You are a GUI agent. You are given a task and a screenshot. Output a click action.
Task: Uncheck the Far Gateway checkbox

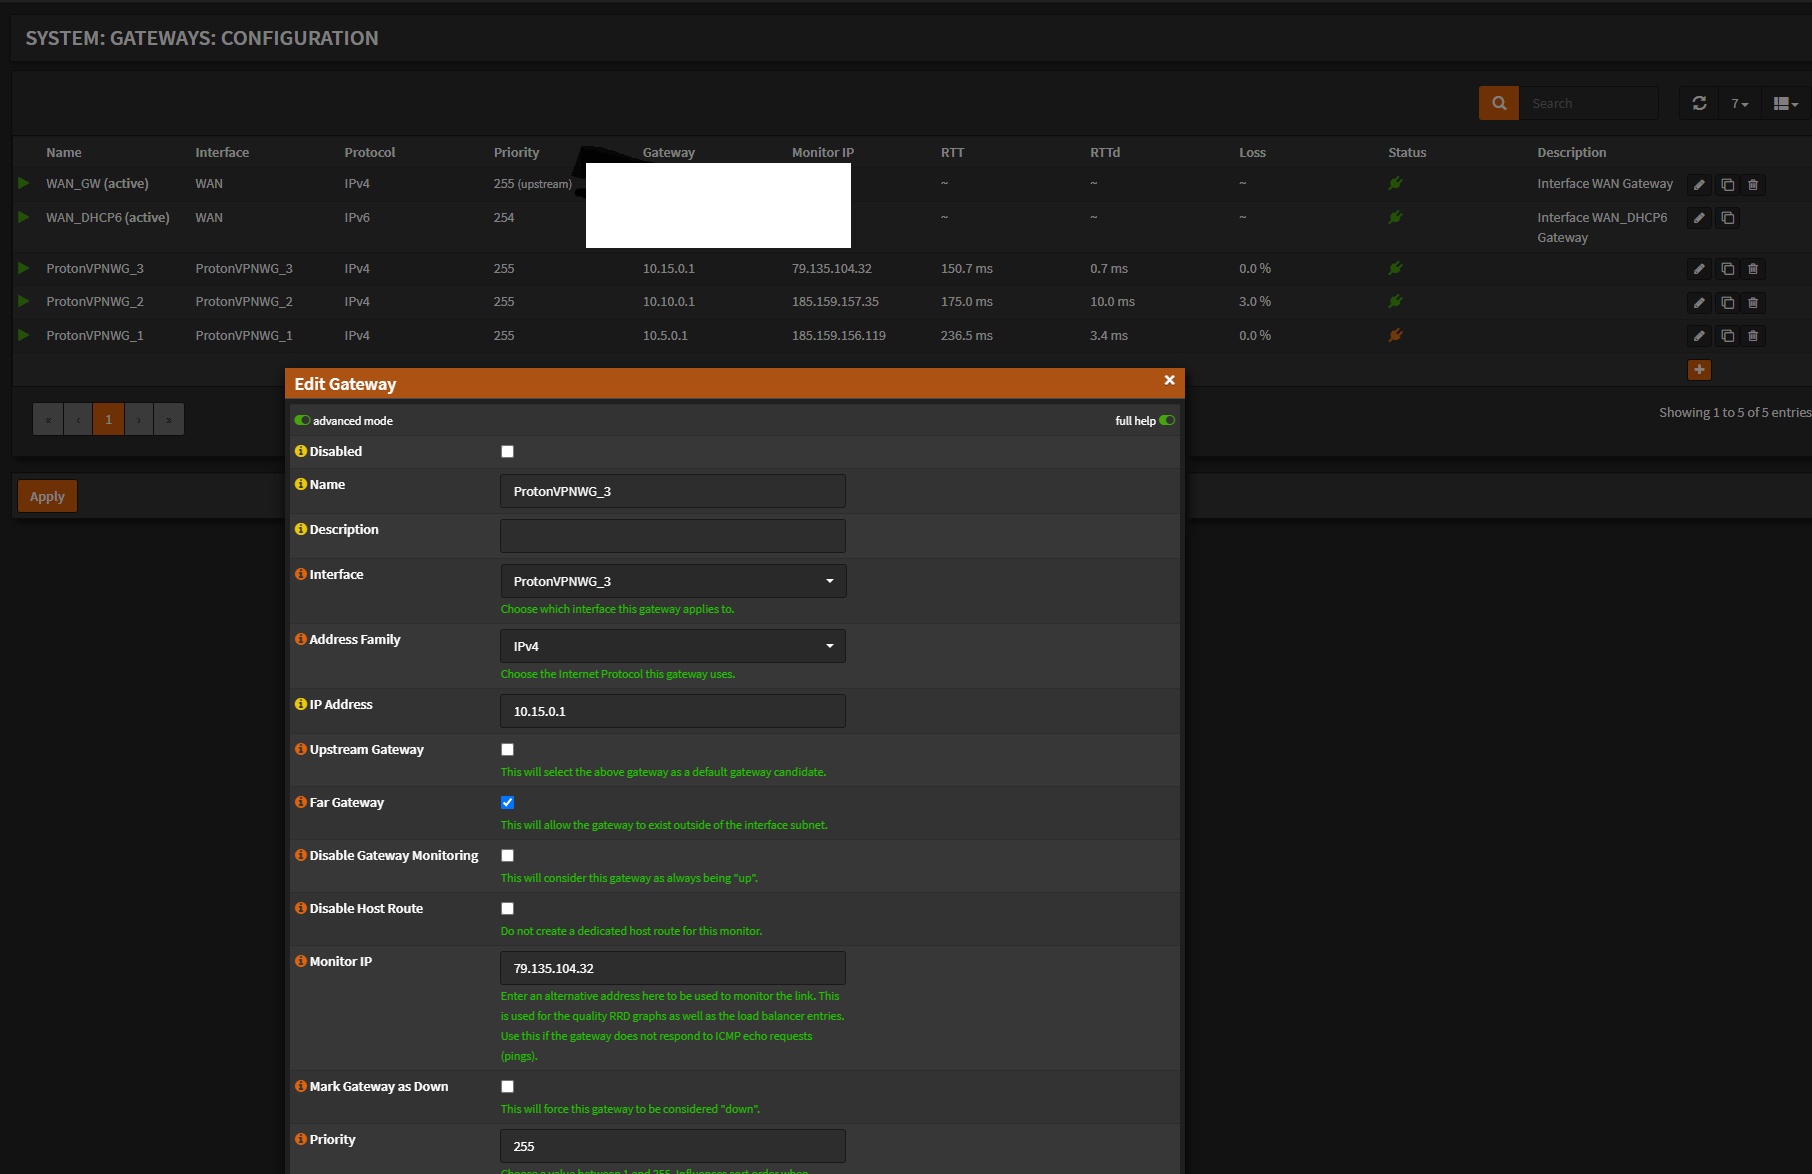point(507,803)
